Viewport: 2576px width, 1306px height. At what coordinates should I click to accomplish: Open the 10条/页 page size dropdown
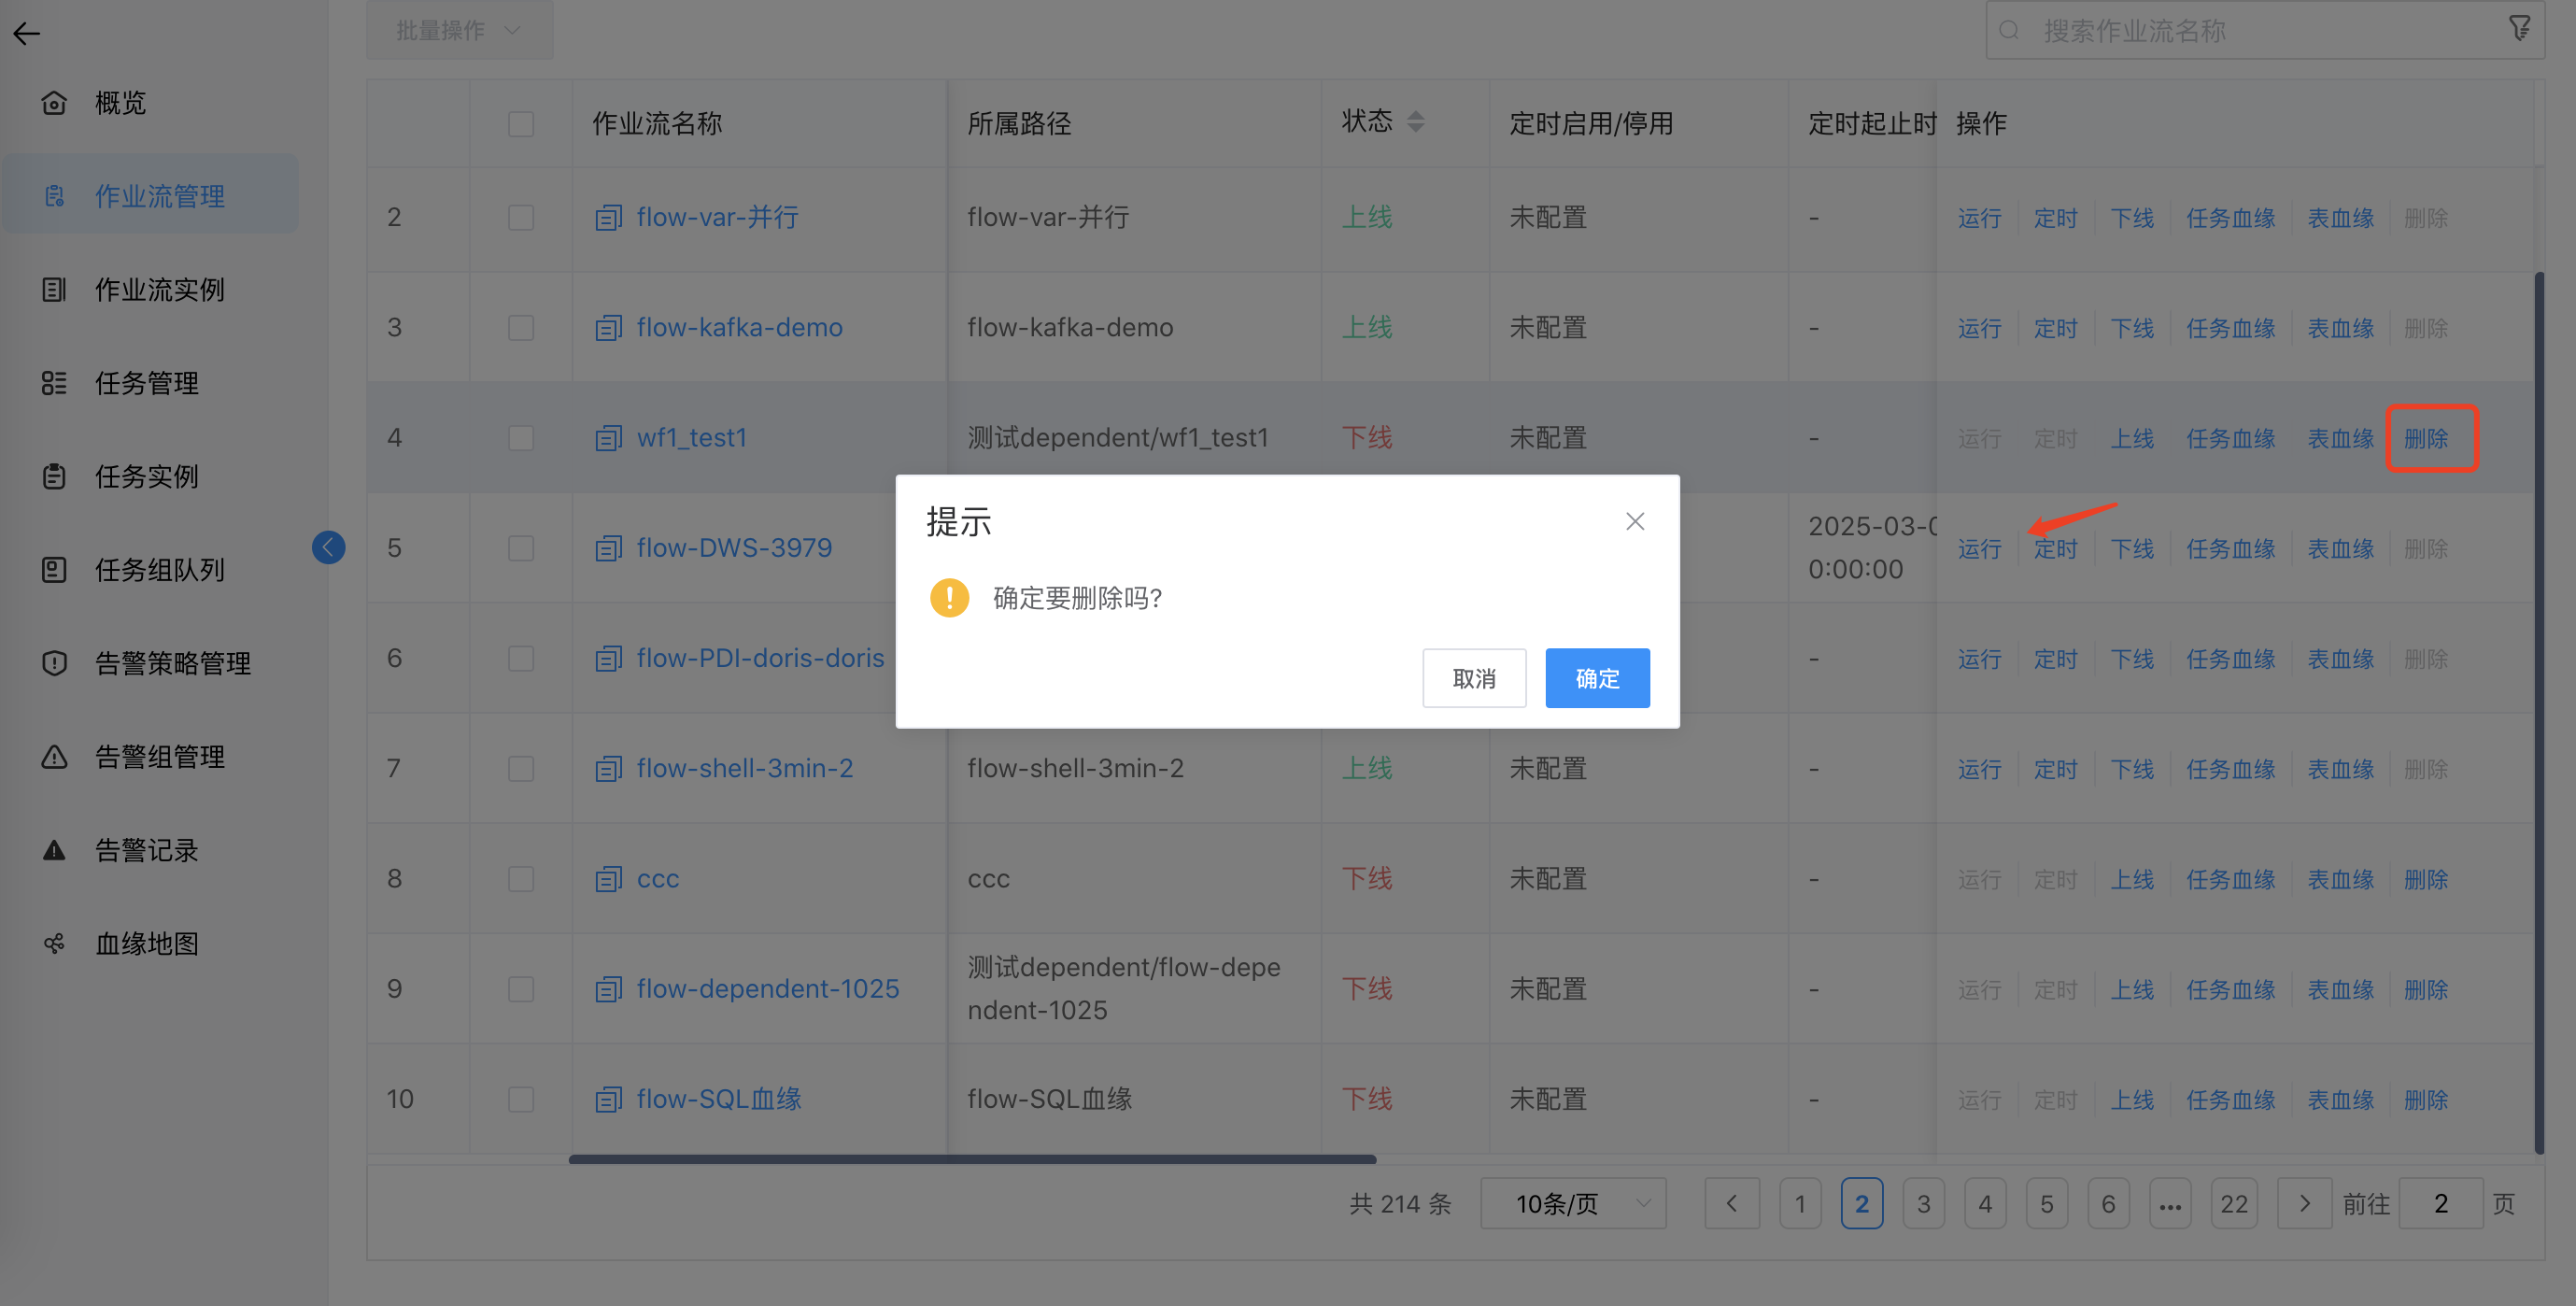(x=1572, y=1203)
